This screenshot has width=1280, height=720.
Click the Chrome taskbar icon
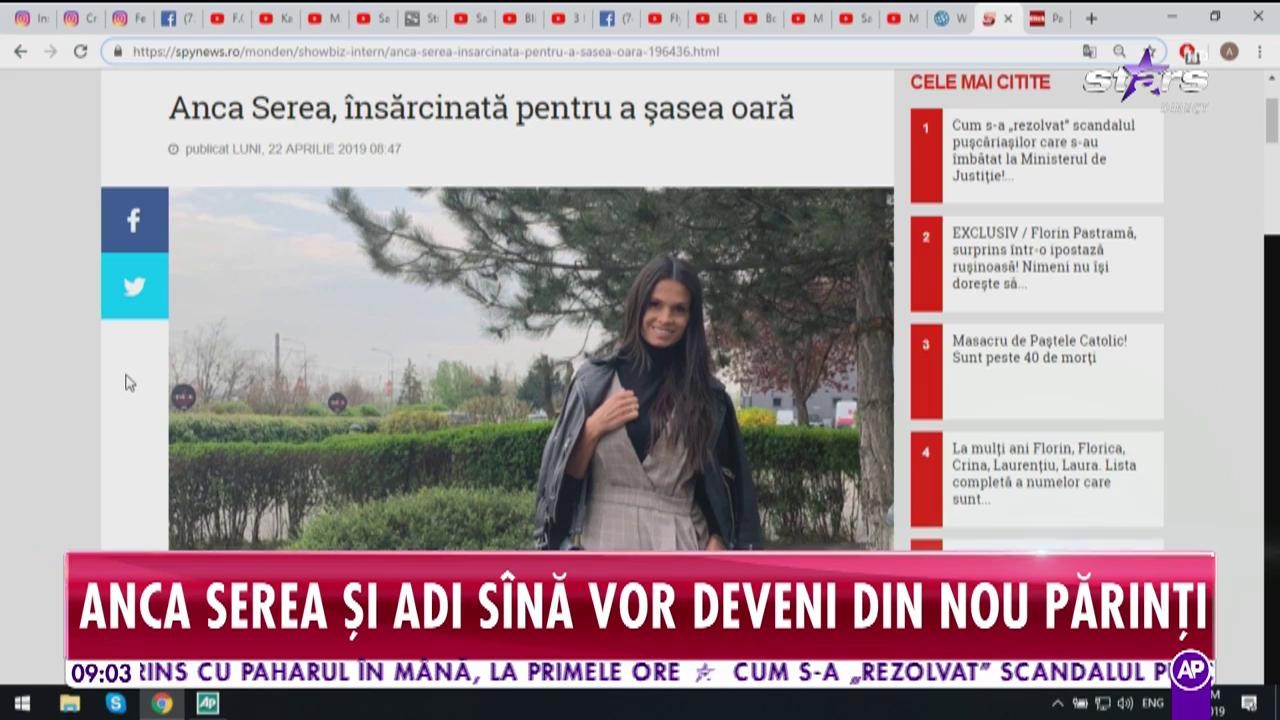(x=162, y=703)
